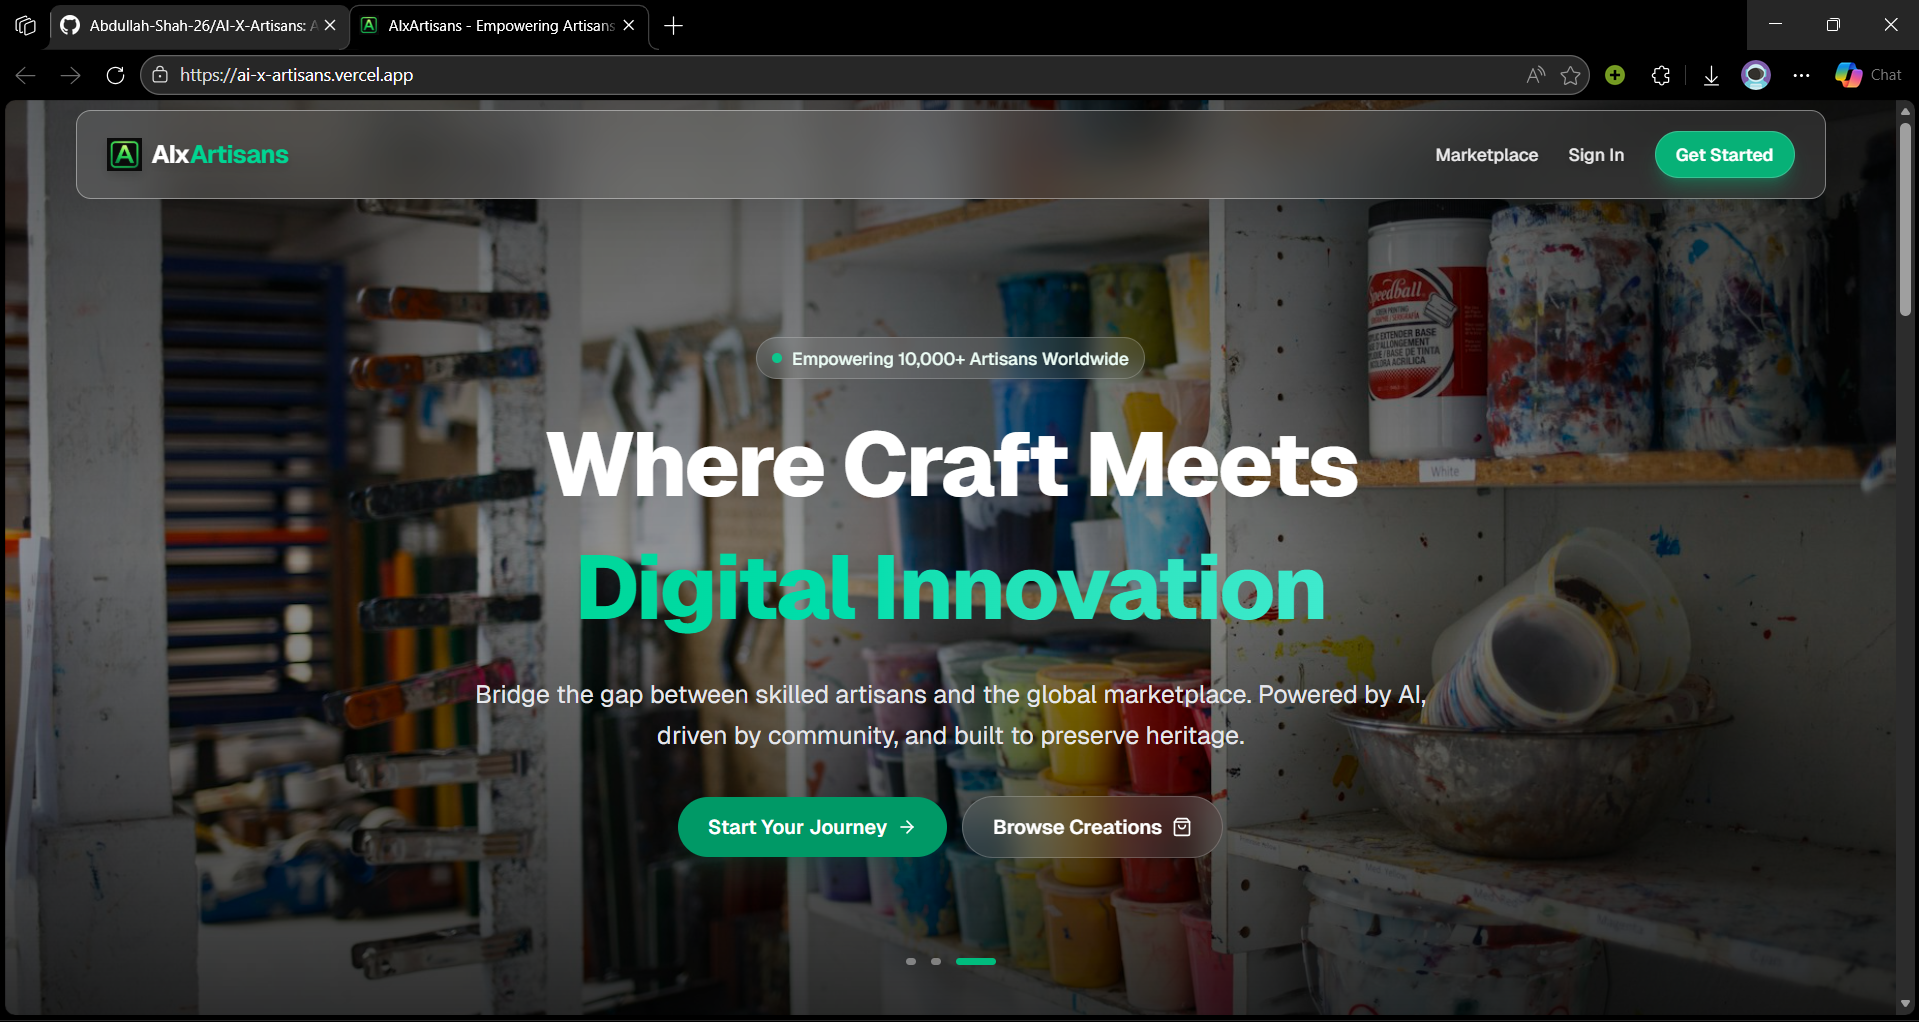Click the Where Craft Meets headline
Viewport: 1919px width, 1022px height.
[x=952, y=465]
